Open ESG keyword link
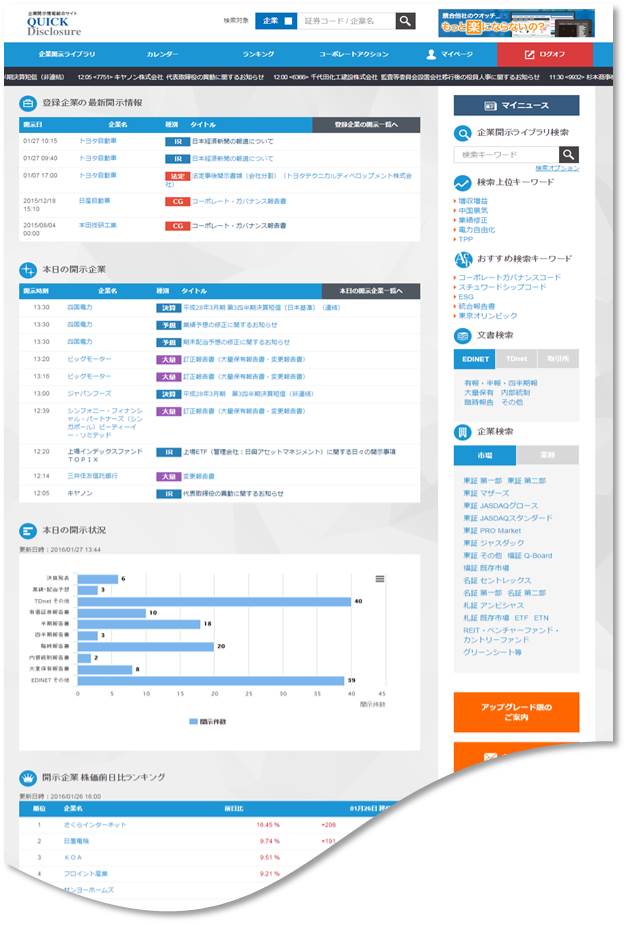 [466, 297]
